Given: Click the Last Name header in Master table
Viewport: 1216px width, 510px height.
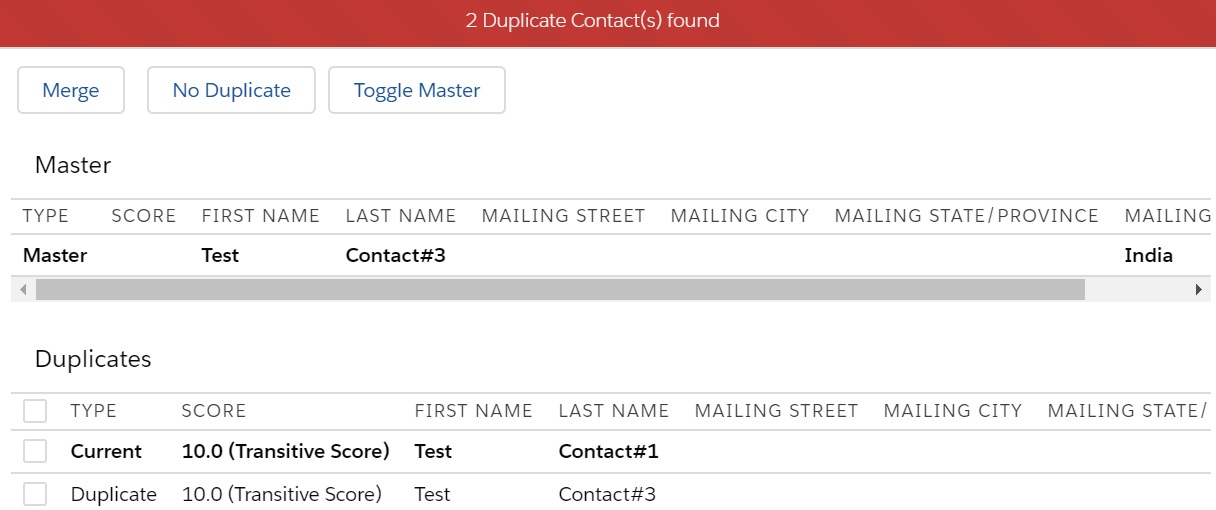Looking at the screenshot, I should click(400, 216).
